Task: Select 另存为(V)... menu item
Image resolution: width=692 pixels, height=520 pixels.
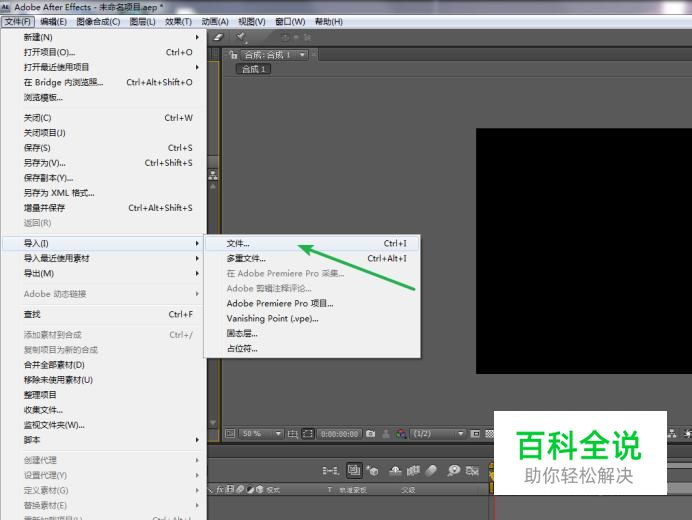Action: click(105, 163)
